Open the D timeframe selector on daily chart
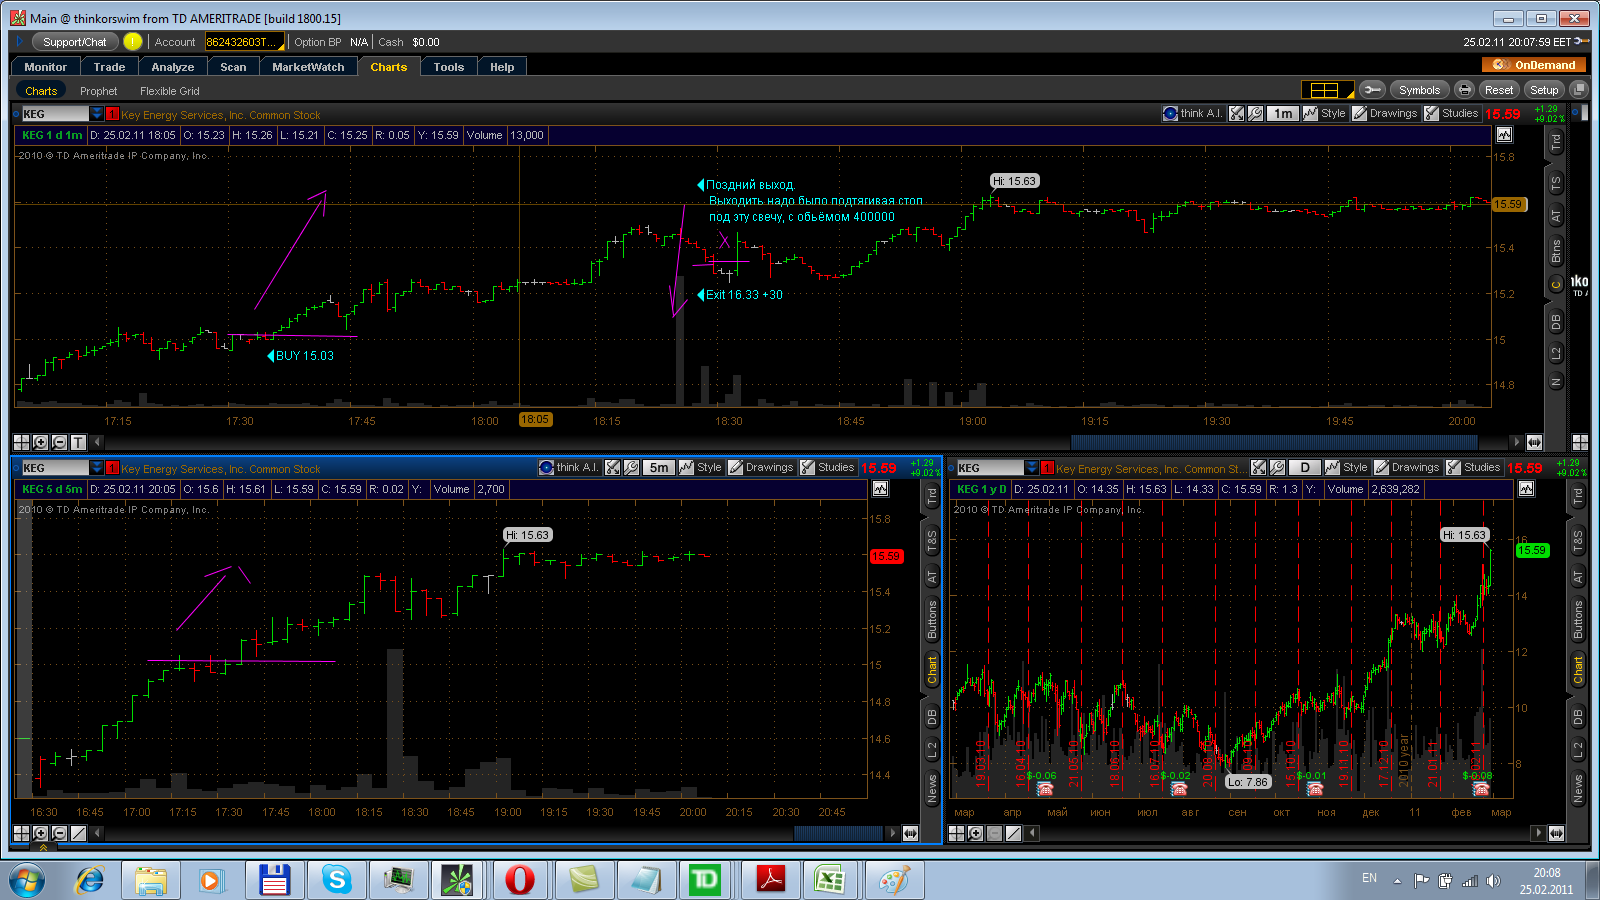Screen dimensions: 1600x900 1305,467
